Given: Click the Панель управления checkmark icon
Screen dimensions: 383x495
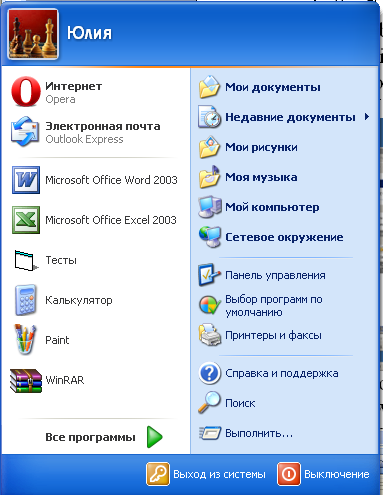Looking at the screenshot, I should coord(209,275).
